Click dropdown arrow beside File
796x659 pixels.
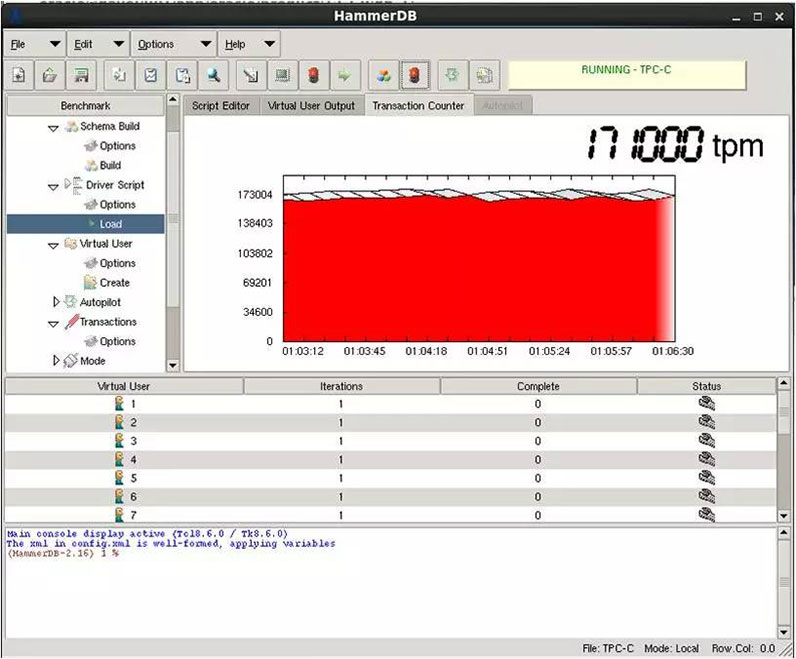(55, 44)
